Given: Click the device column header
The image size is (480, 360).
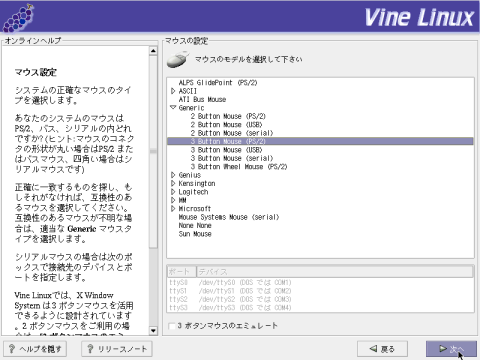Looking at the screenshot, I should pyautogui.click(x=335, y=272).
